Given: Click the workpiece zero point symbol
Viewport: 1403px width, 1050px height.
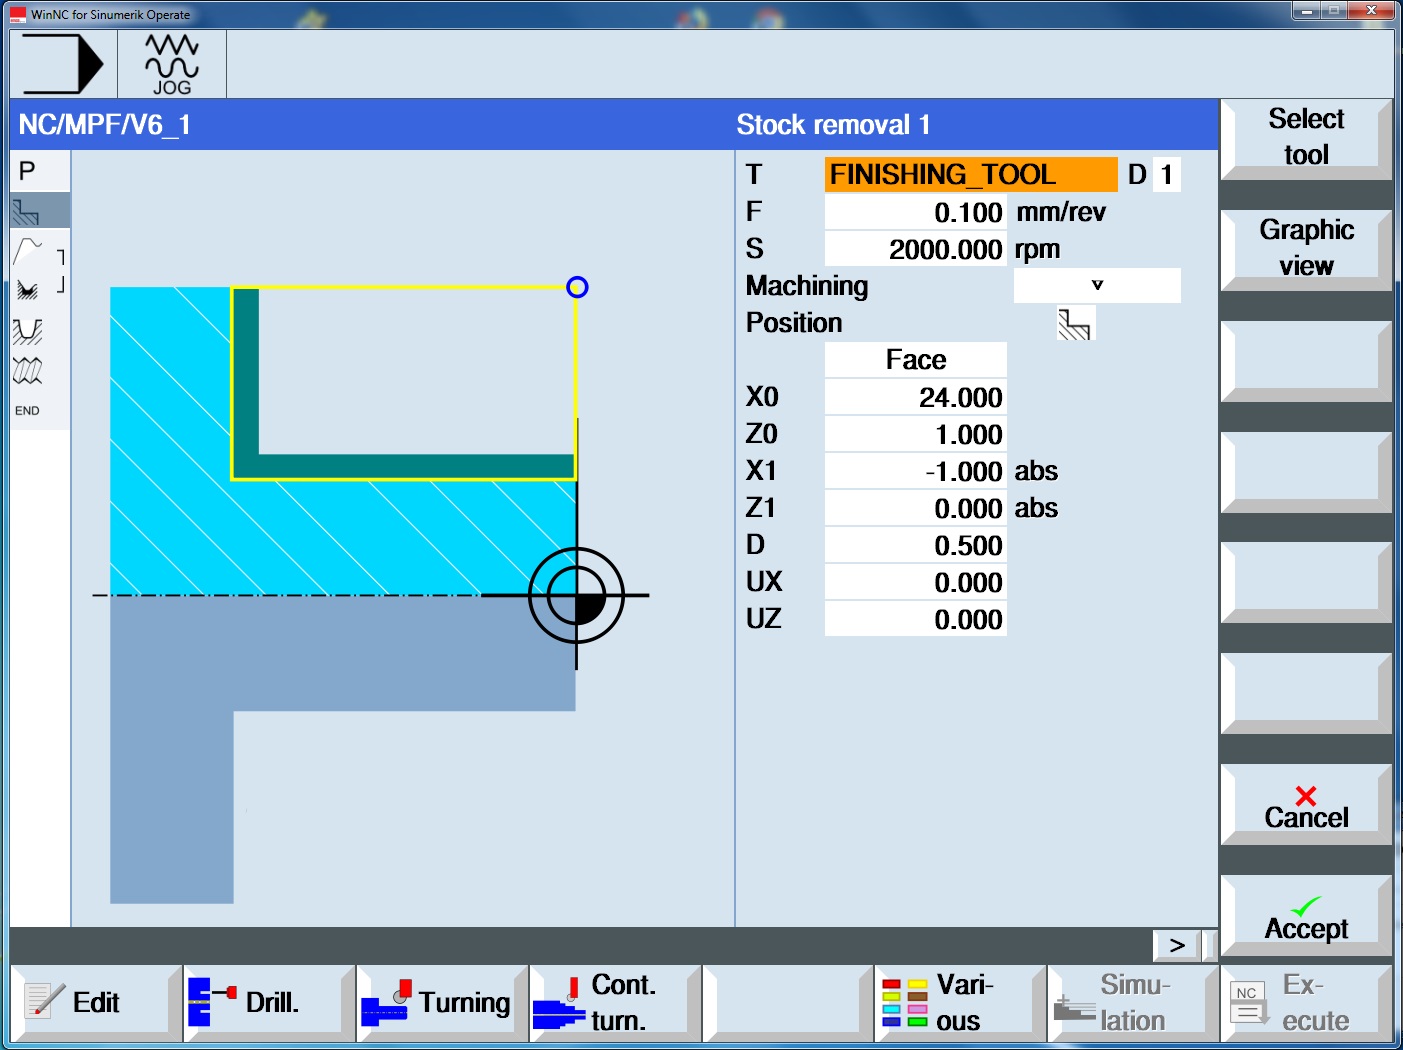Looking at the screenshot, I should coord(577,595).
